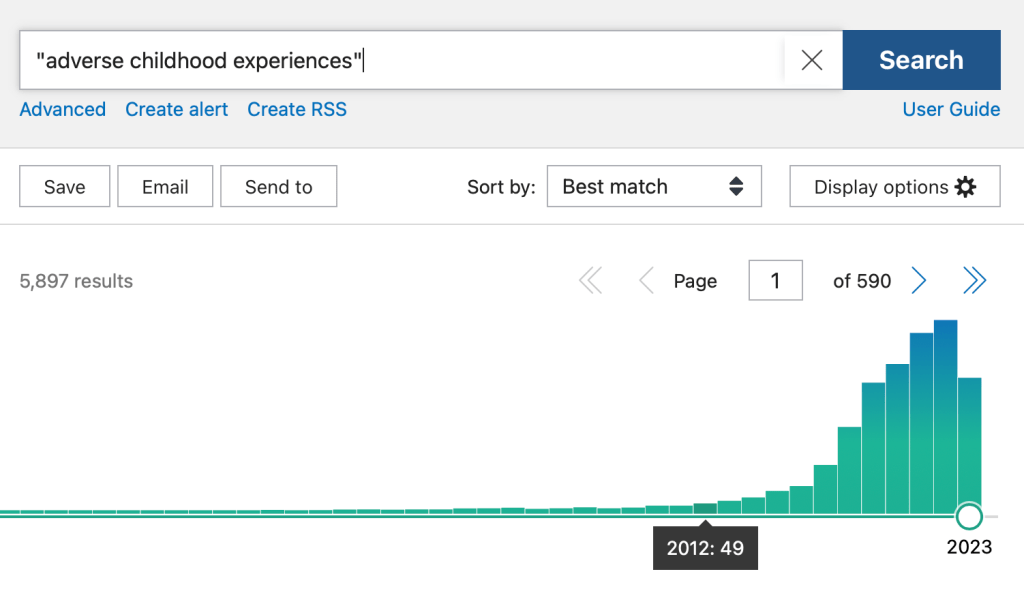Click the 2023 timeline slider handle
The image size is (1024, 589).
pos(969,516)
